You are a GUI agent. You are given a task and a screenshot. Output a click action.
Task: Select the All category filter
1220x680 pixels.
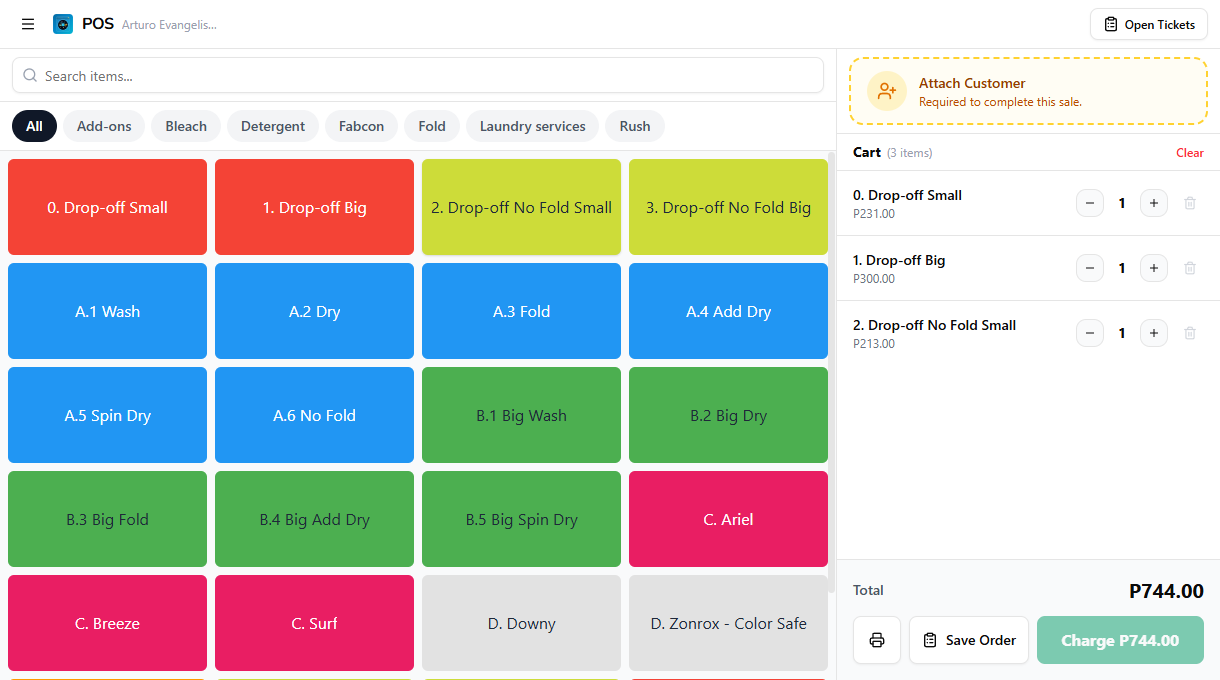(x=34, y=126)
